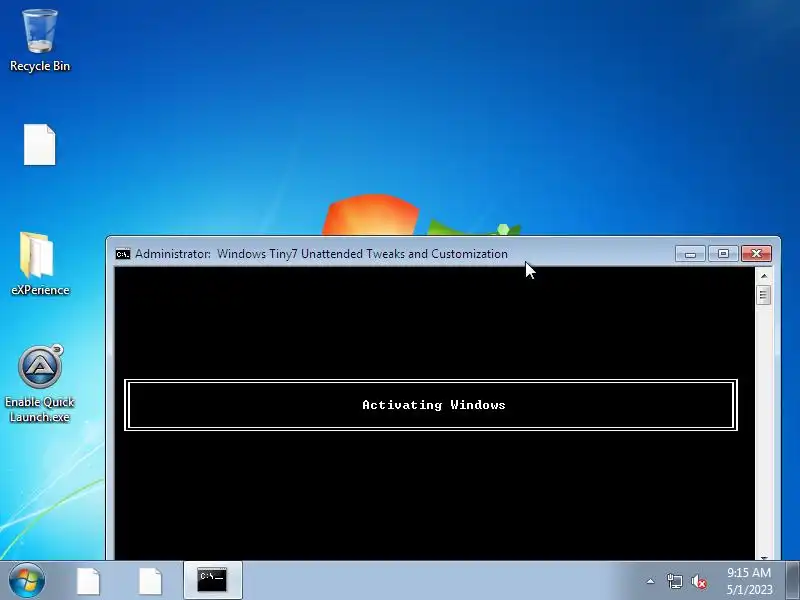Image resolution: width=800 pixels, height=600 pixels.
Task: Click the Recycle Bin label
Action: pos(40,66)
